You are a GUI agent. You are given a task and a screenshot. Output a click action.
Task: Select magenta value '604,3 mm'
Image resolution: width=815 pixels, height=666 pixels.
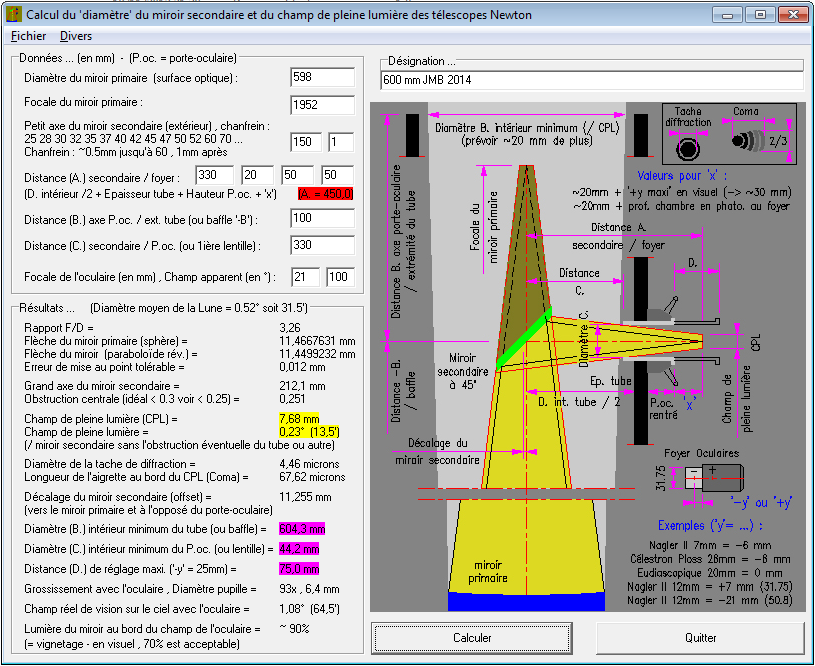pyautogui.click(x=302, y=529)
